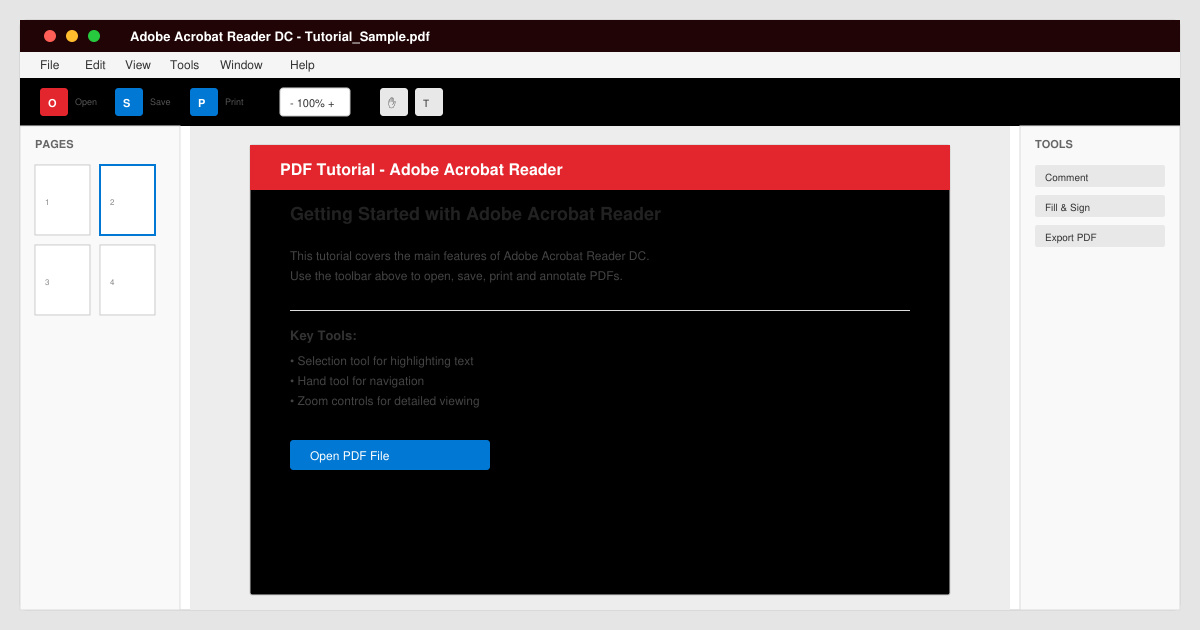Click the Export PDF button
Viewport: 1200px width, 630px height.
click(x=1100, y=236)
